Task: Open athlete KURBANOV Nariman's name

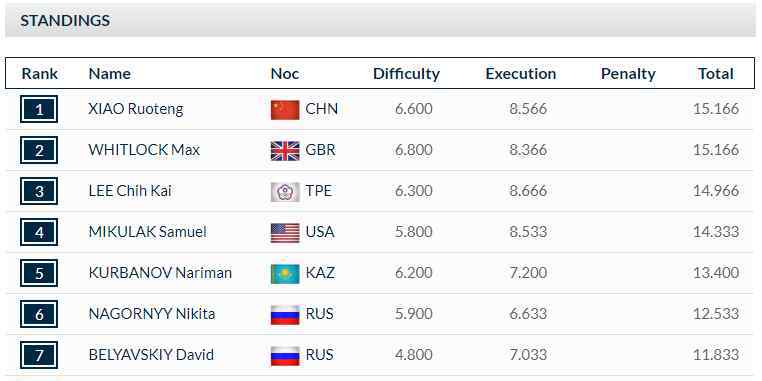Action: (x=160, y=273)
